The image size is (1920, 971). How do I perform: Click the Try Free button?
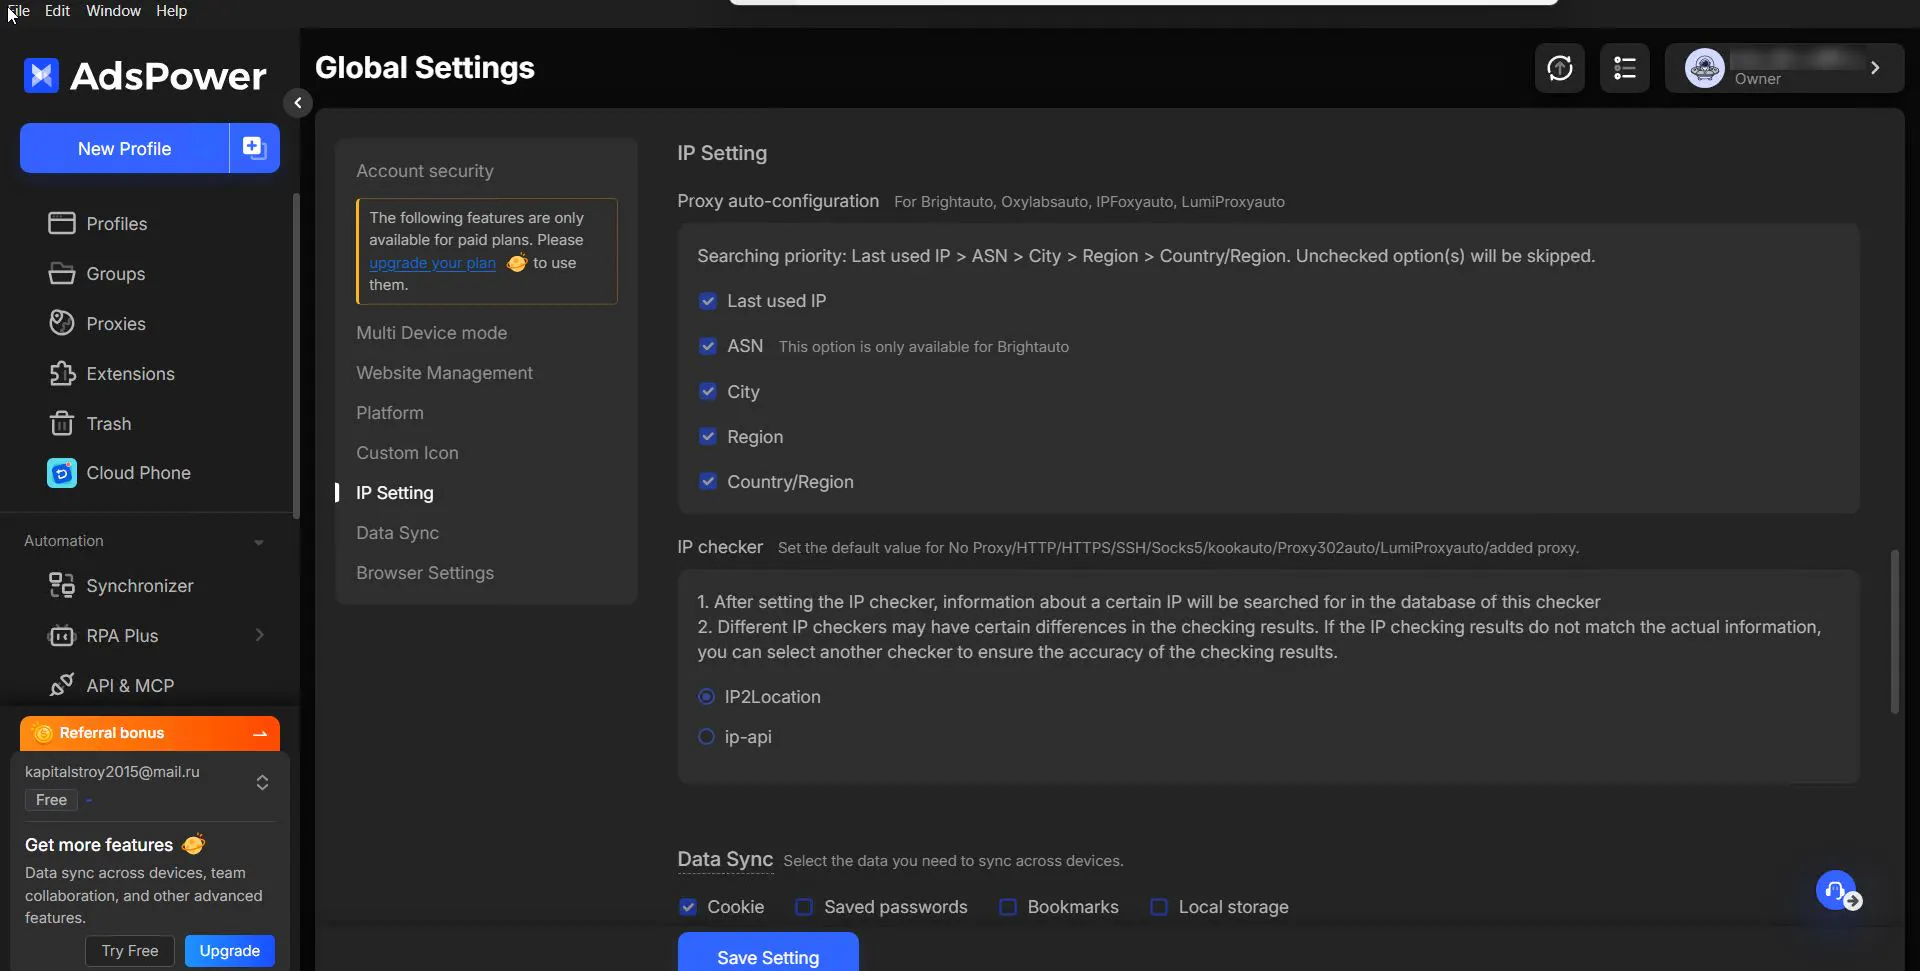[130, 951]
